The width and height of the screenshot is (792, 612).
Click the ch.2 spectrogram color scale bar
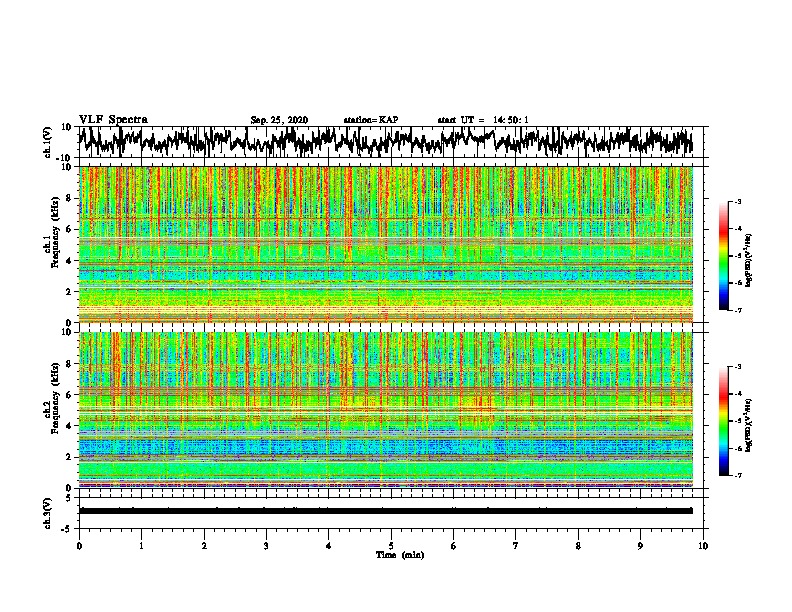coord(724,421)
